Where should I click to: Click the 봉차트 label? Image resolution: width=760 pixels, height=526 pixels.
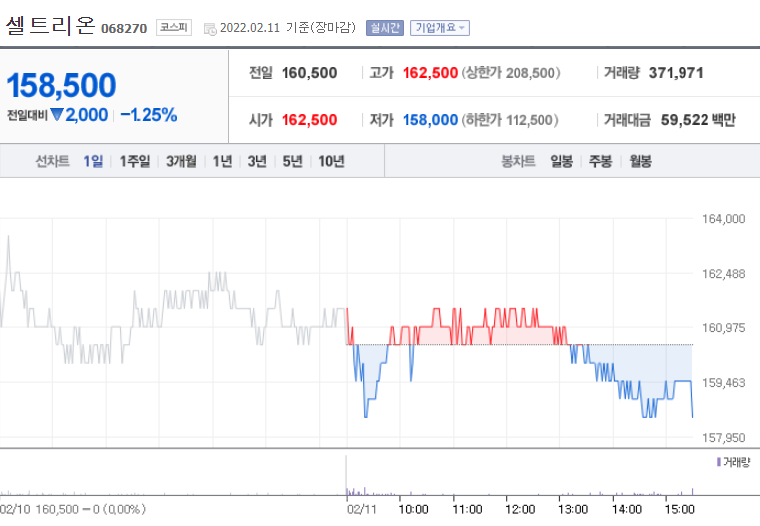518,161
